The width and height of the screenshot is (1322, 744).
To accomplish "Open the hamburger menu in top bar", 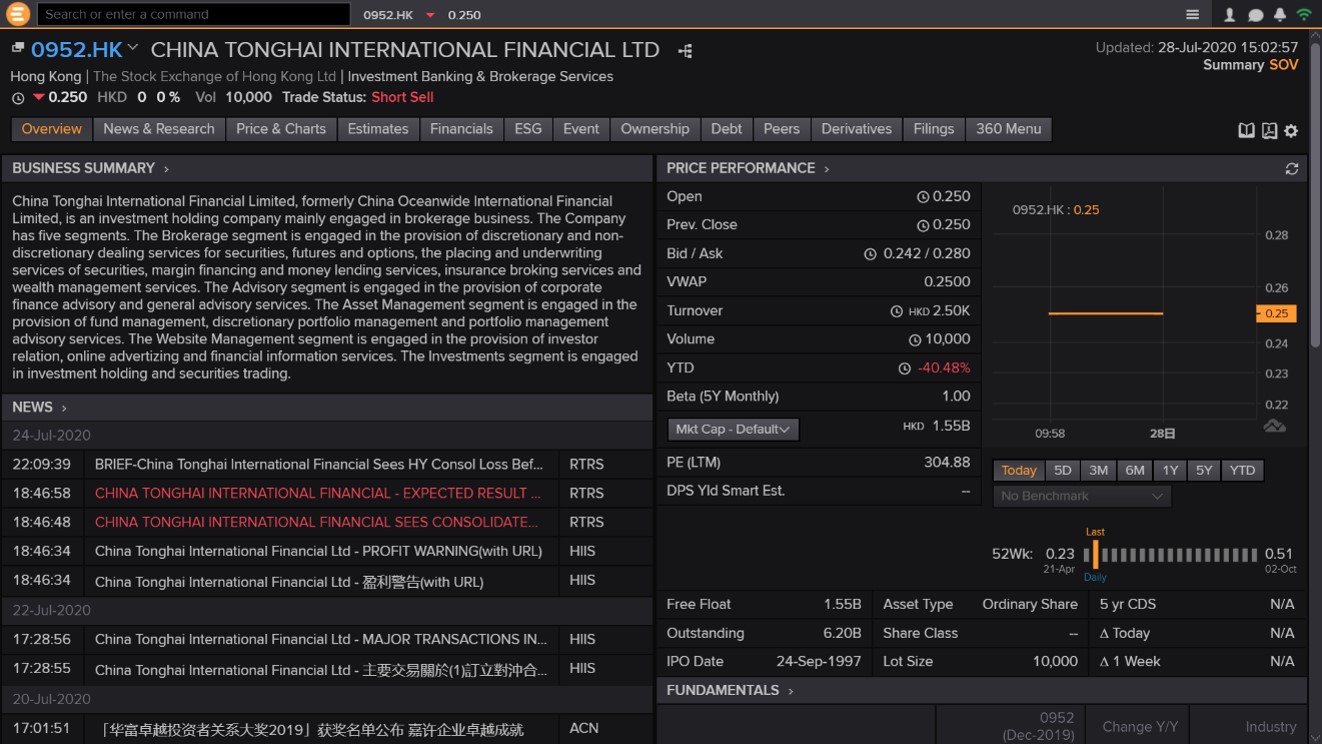I will click(1192, 15).
